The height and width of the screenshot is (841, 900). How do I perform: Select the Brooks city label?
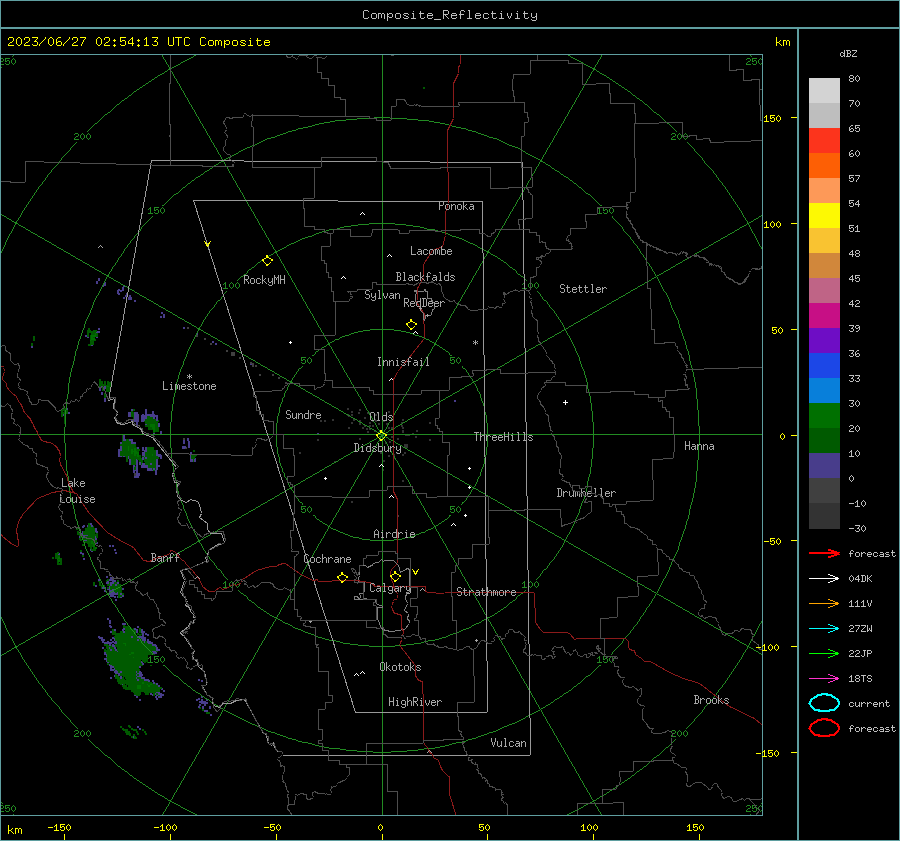[x=711, y=700]
